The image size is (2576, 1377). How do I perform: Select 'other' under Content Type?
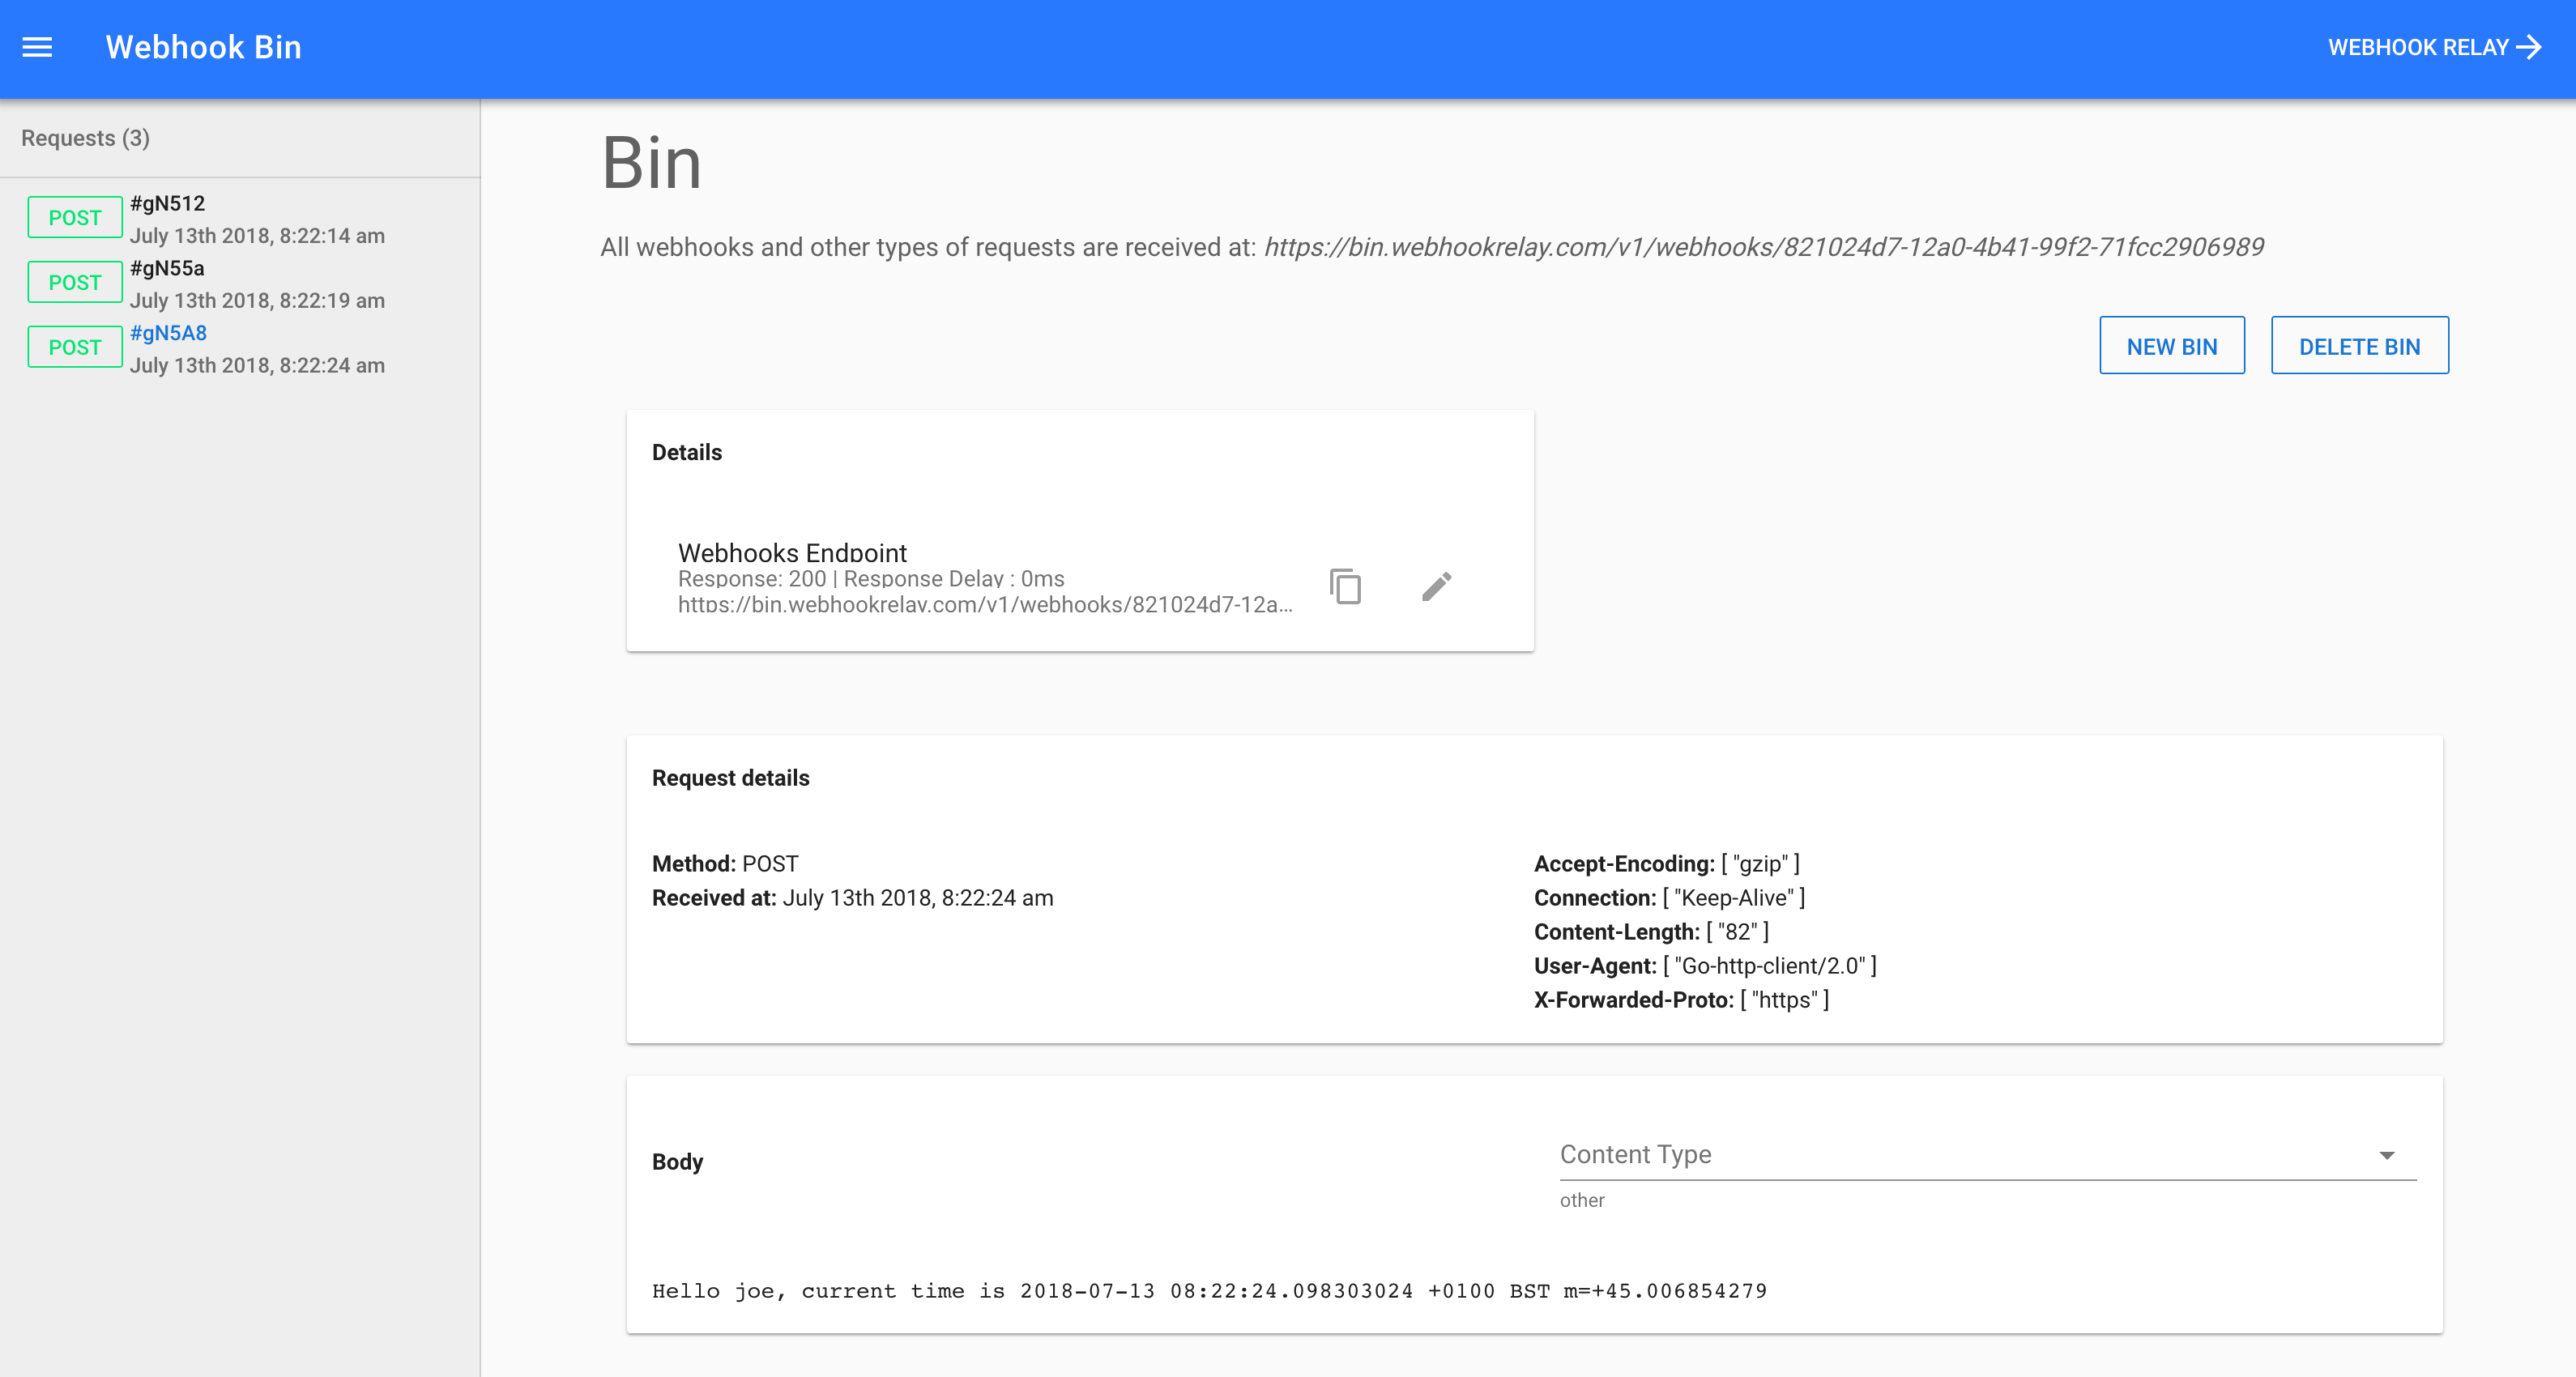click(1582, 1200)
